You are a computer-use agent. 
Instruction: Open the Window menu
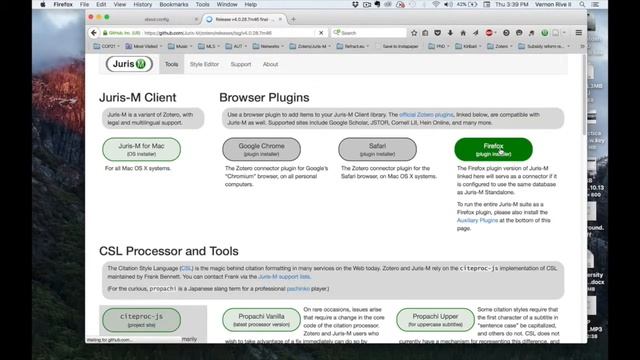pos(227,4)
